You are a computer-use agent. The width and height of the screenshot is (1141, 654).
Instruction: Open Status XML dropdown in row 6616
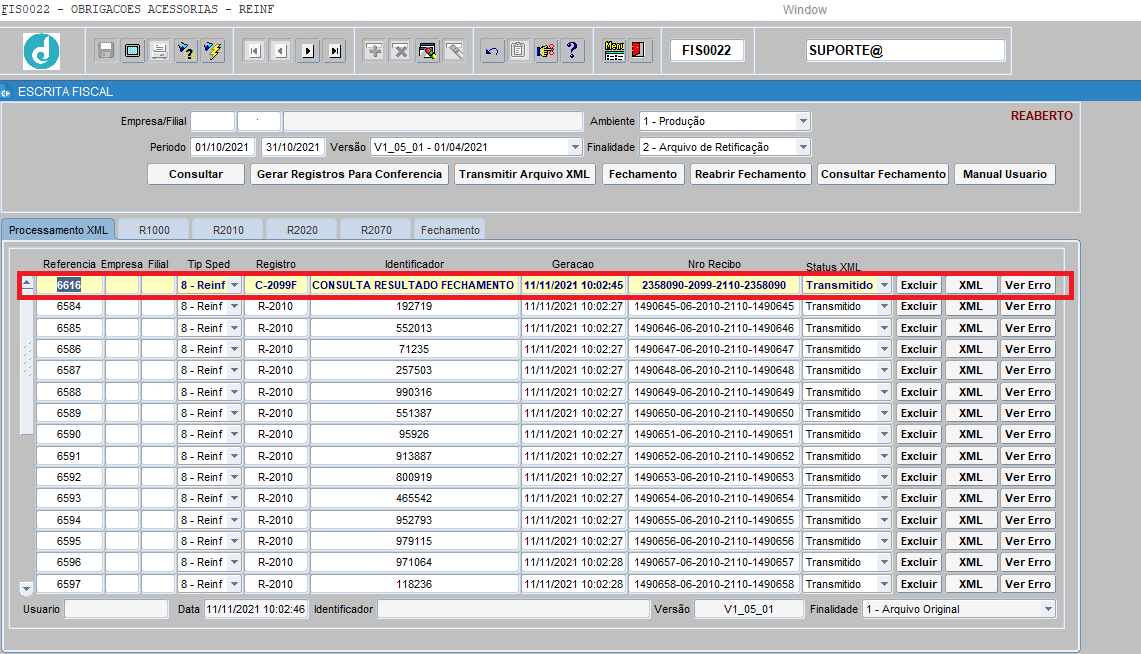tap(884, 285)
